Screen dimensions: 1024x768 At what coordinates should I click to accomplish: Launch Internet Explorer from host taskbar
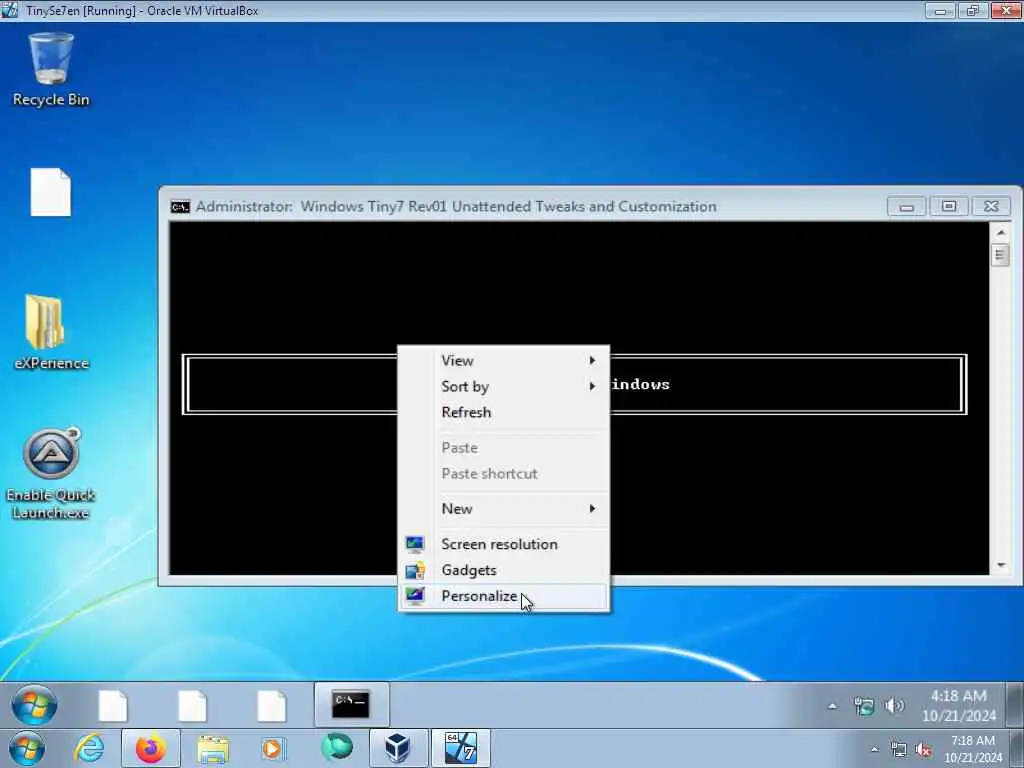(x=89, y=748)
